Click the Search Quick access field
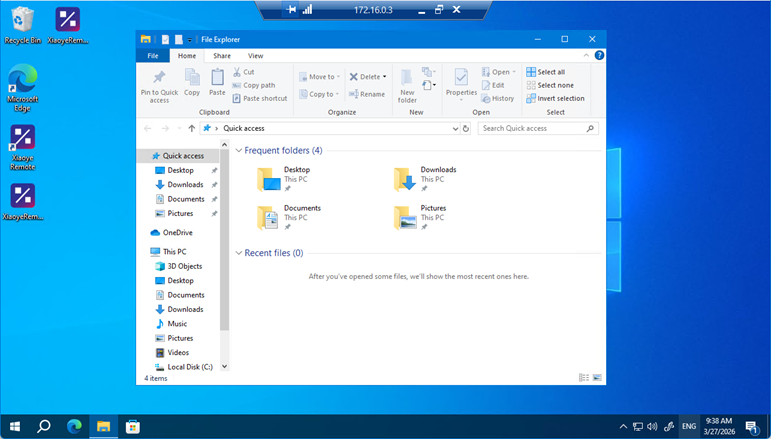This screenshot has width=771, height=439. pyautogui.click(x=535, y=129)
